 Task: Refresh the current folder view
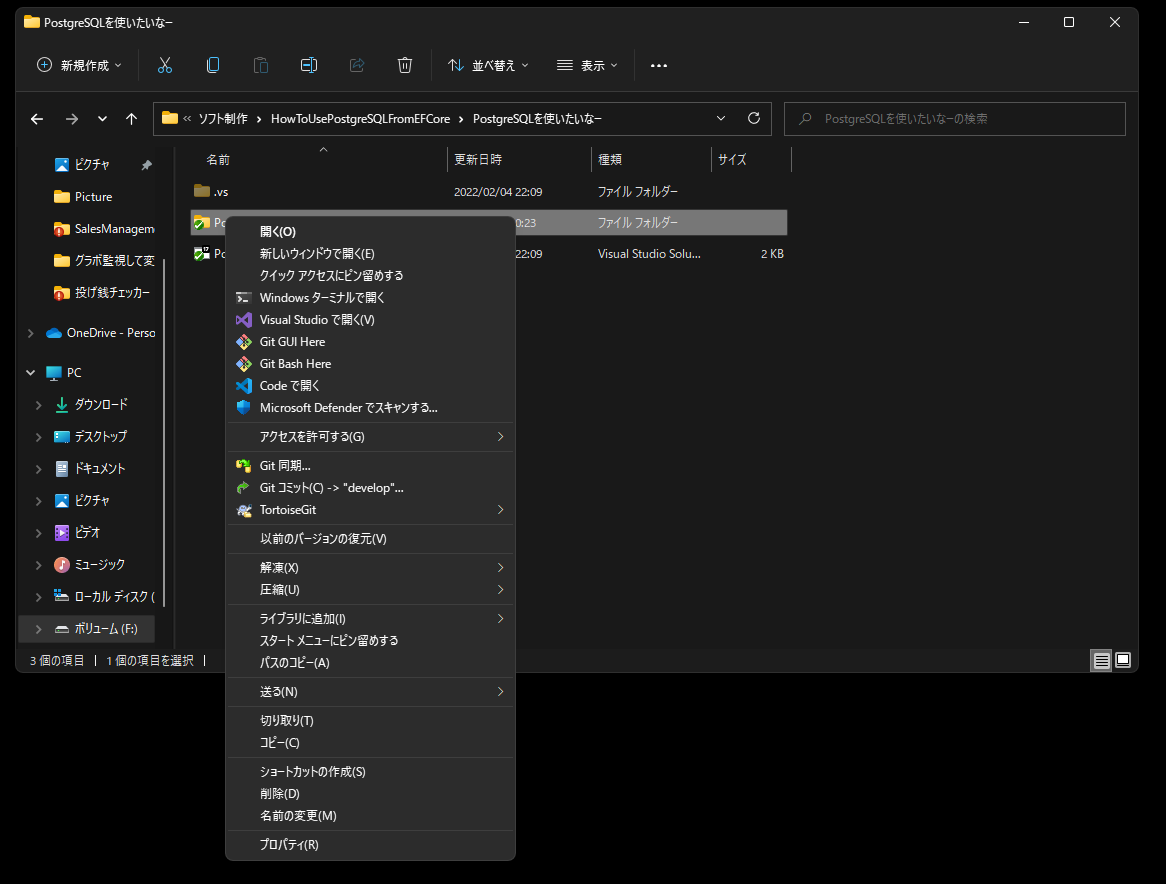click(754, 118)
